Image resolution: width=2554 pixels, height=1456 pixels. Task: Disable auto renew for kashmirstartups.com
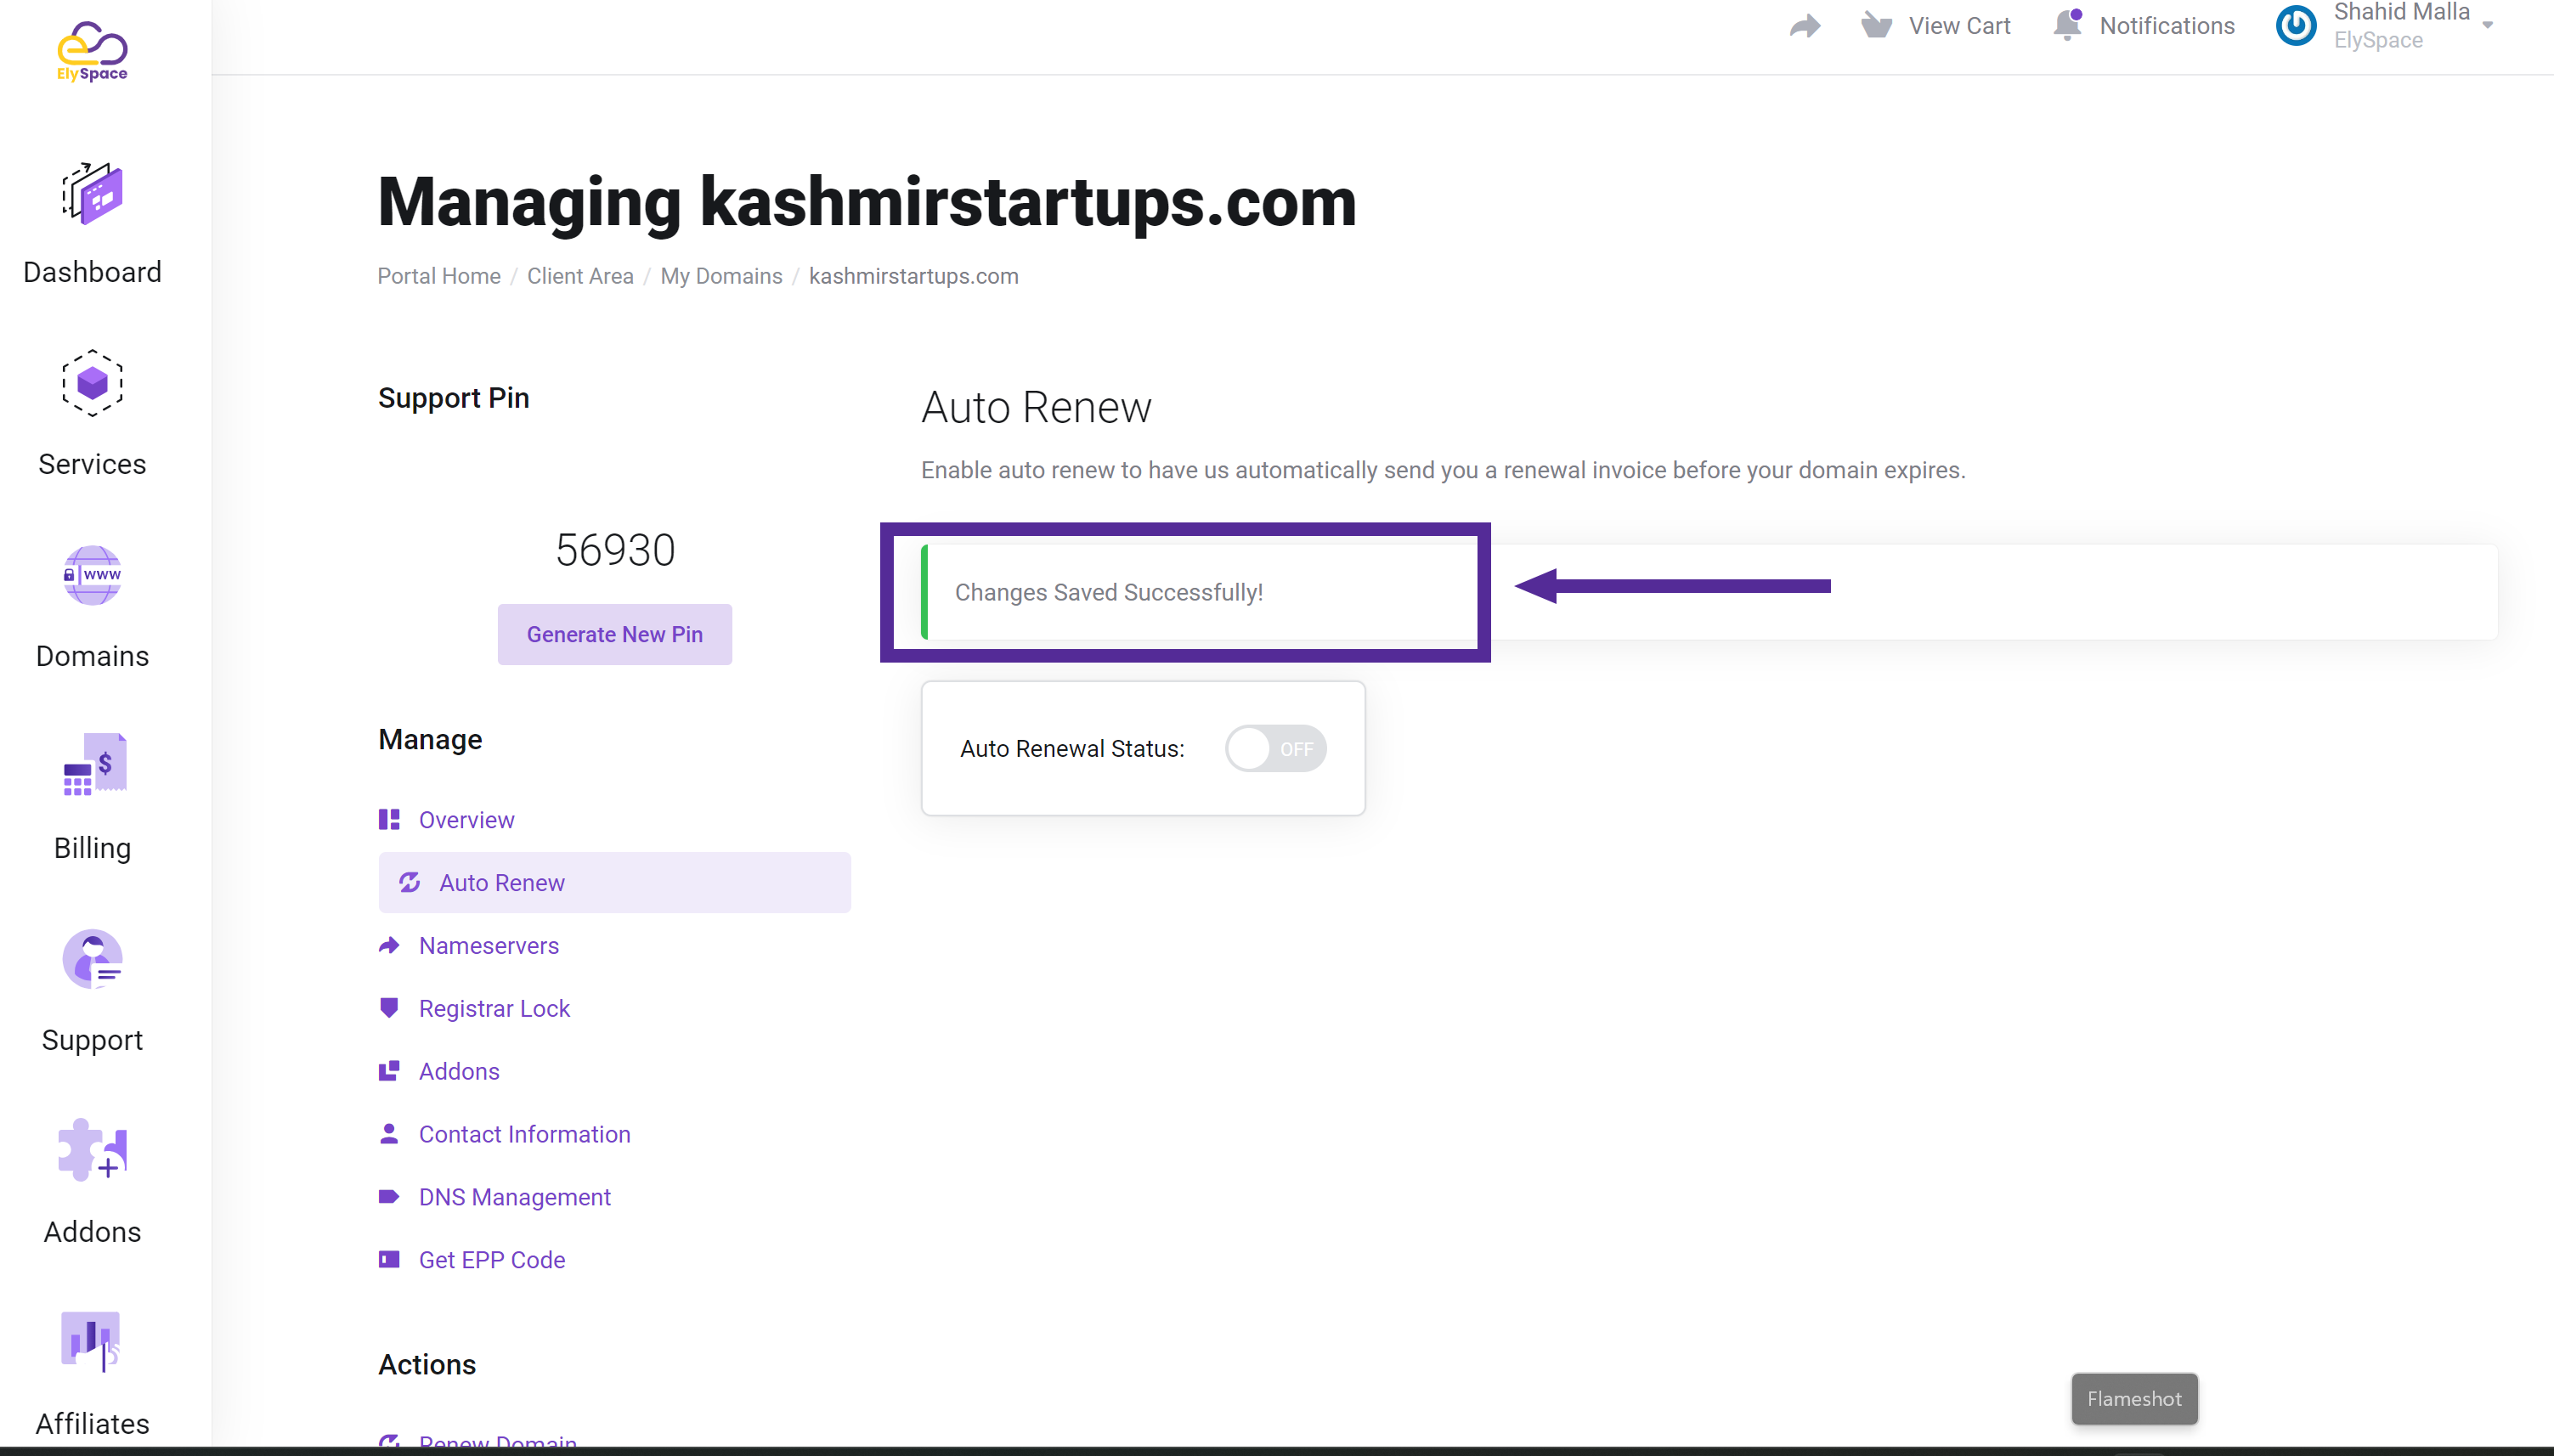pyautogui.click(x=1275, y=749)
